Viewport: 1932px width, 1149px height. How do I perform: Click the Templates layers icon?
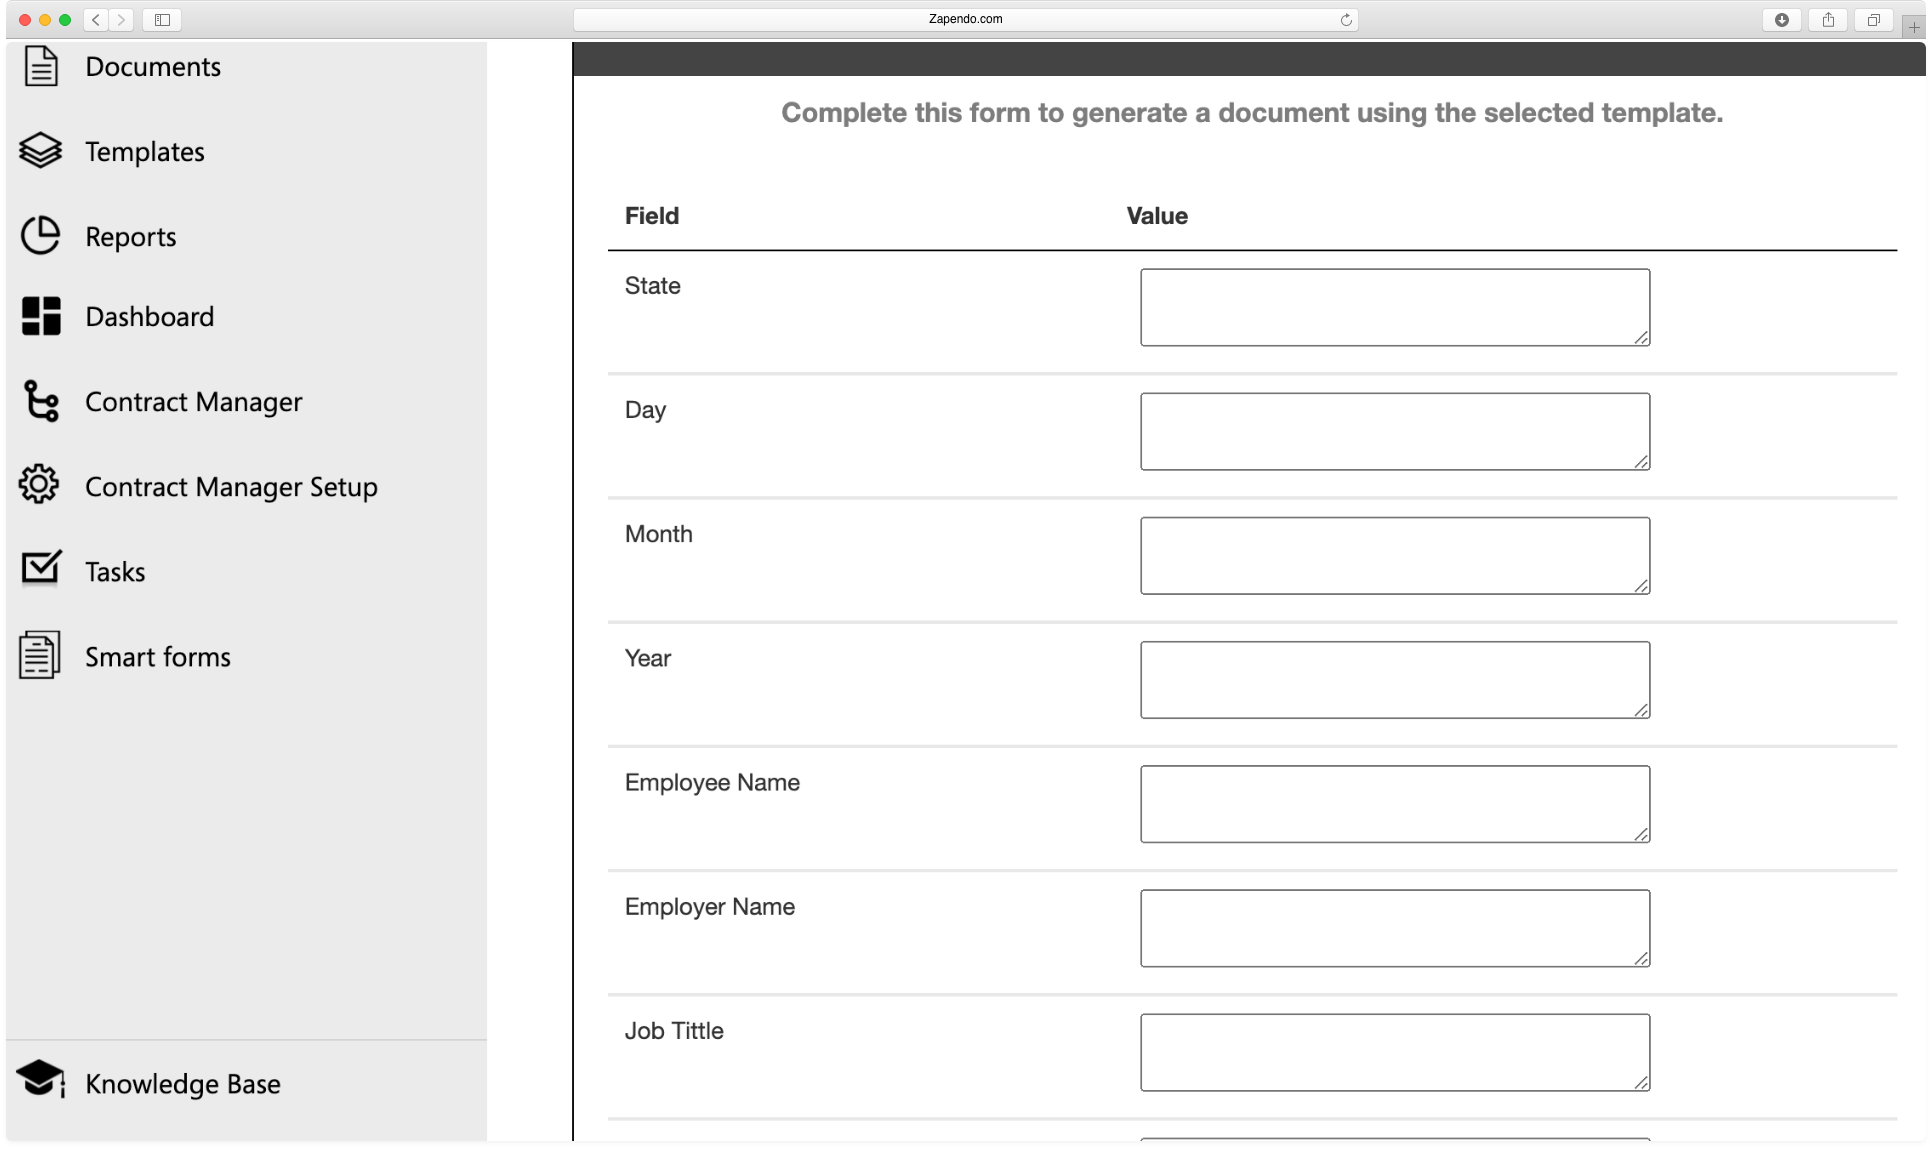point(41,151)
